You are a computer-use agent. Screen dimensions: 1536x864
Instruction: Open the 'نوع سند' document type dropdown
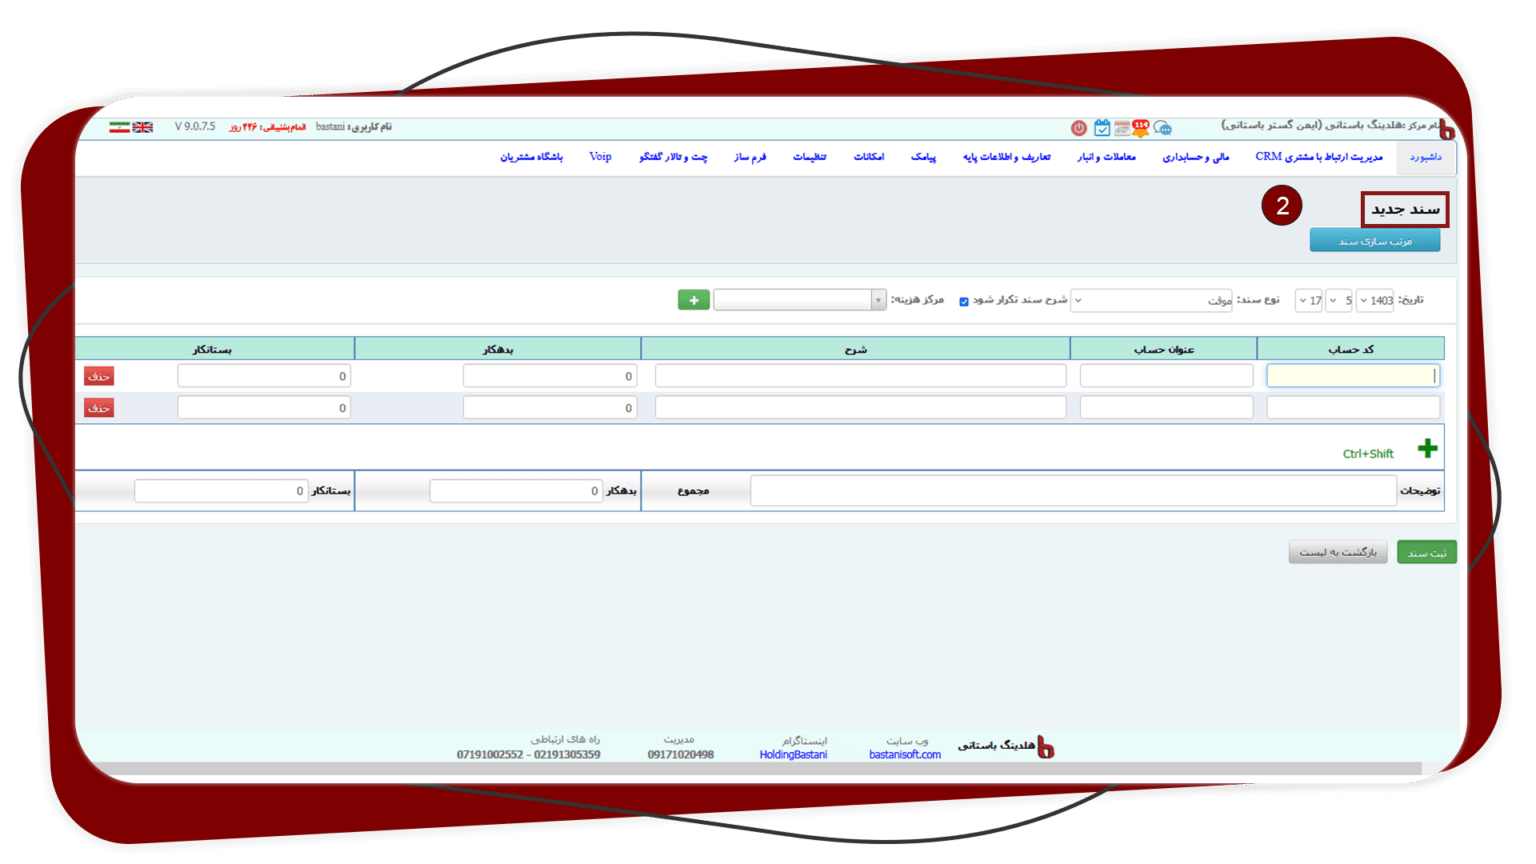point(1151,300)
